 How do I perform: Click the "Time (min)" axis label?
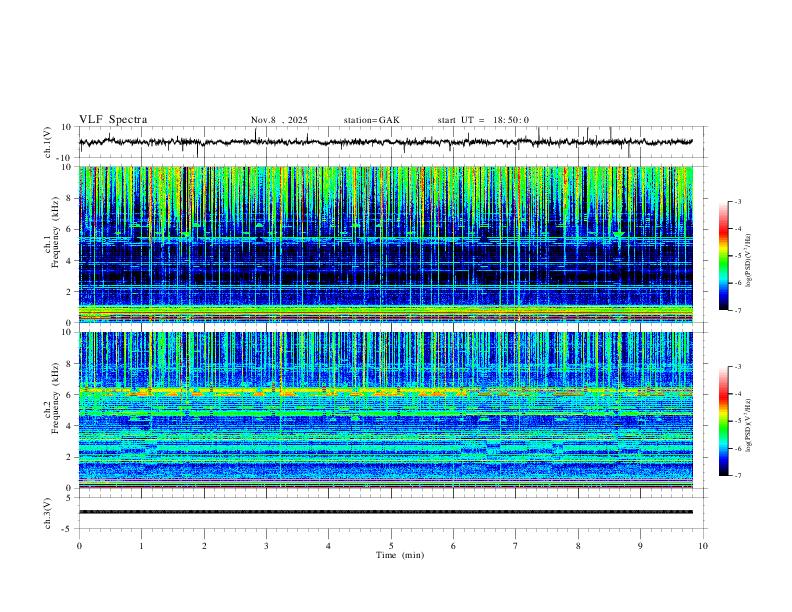[x=400, y=555]
